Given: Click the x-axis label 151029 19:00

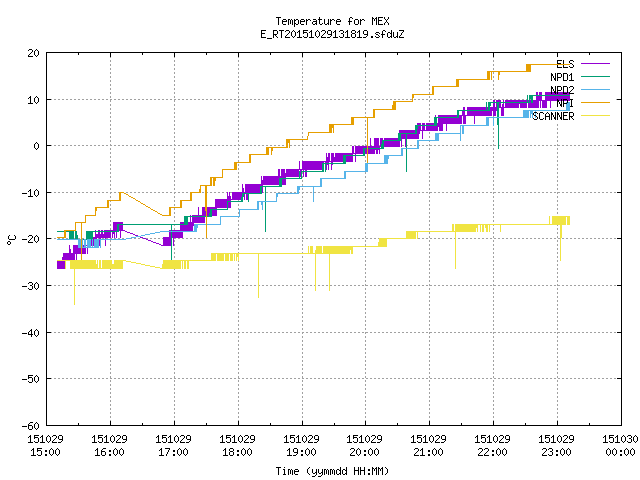Looking at the screenshot, I should [302, 446].
